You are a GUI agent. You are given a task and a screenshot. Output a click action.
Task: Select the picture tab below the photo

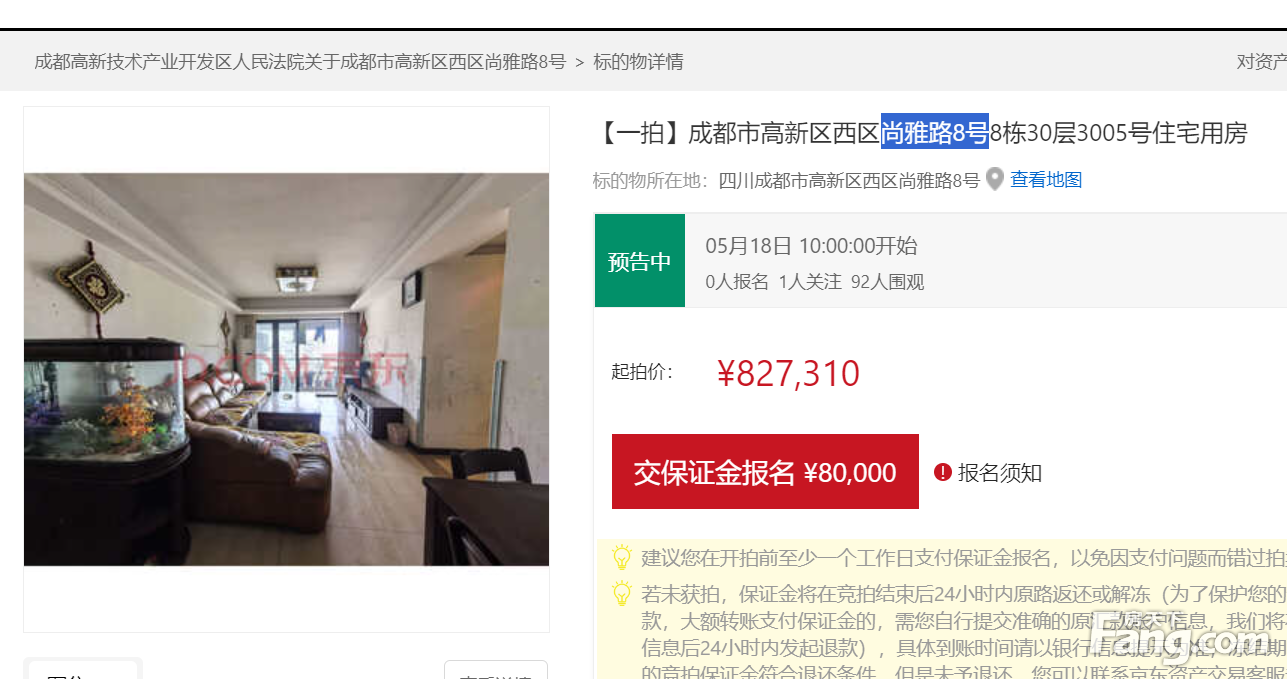click(82, 669)
